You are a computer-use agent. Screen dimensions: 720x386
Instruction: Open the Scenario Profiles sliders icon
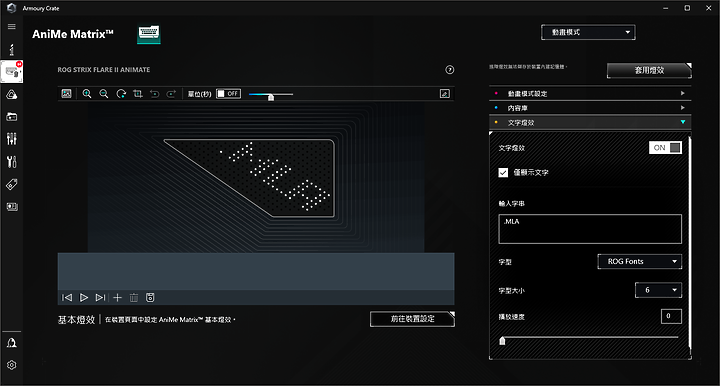(11, 139)
